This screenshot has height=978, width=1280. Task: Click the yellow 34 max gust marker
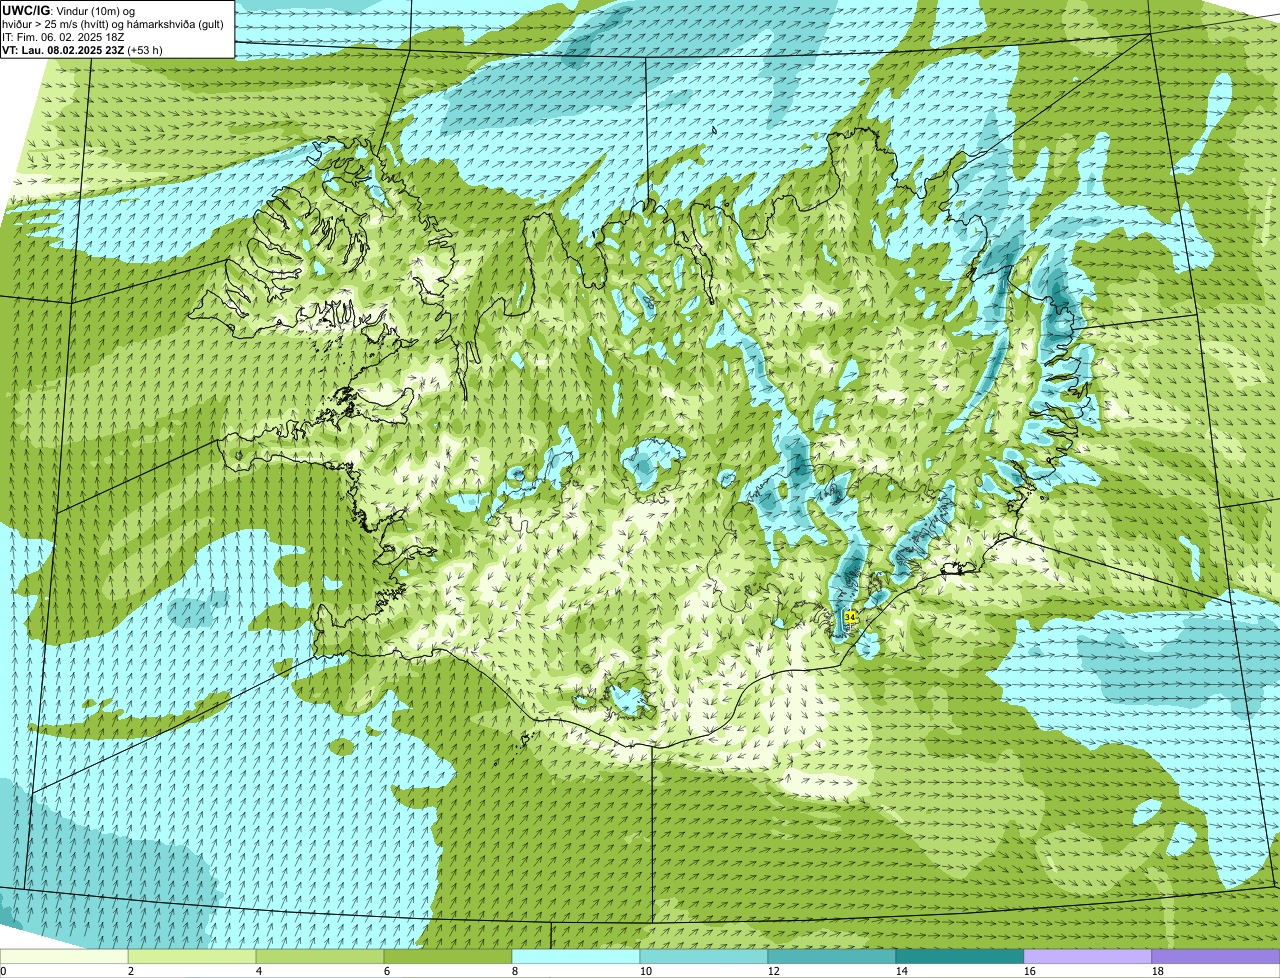[x=850, y=617]
